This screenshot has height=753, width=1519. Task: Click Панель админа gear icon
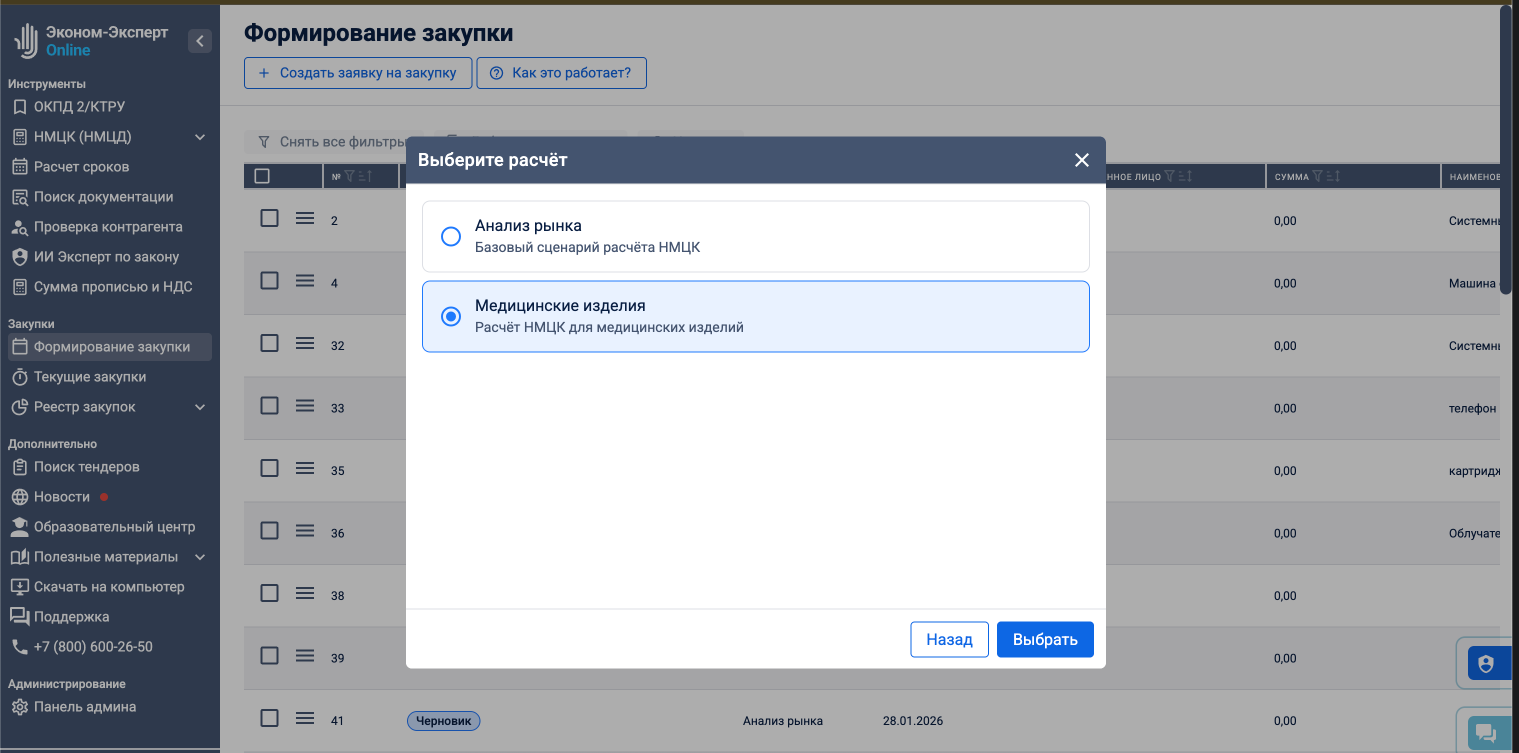click(x=20, y=707)
